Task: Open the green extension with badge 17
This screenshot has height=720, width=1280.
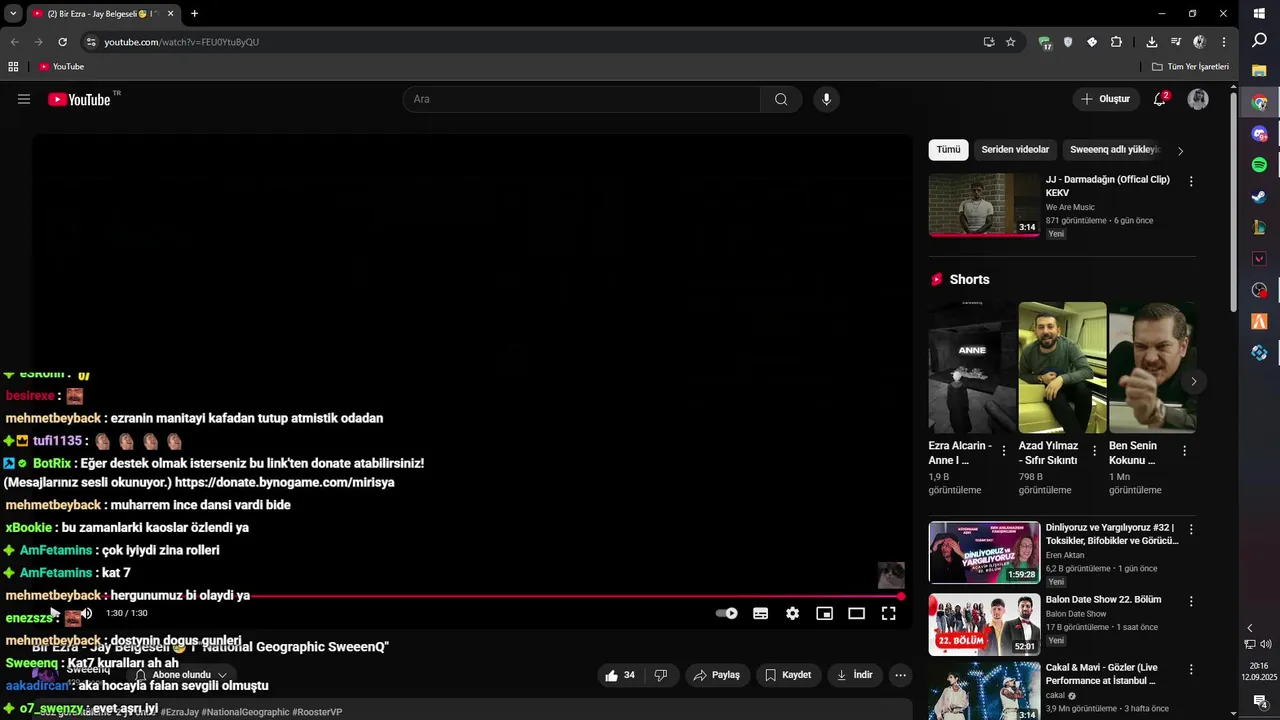Action: point(1045,42)
